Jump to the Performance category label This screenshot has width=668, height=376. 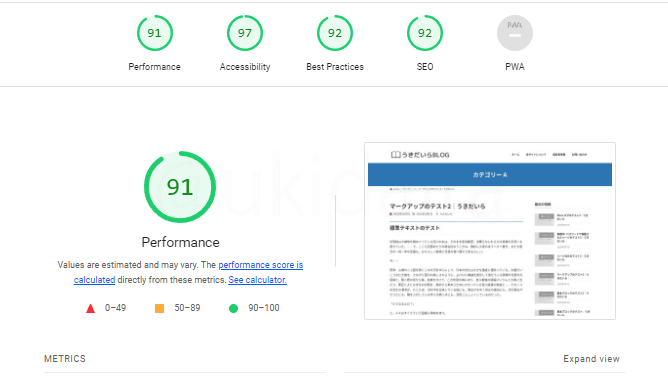[x=155, y=67]
